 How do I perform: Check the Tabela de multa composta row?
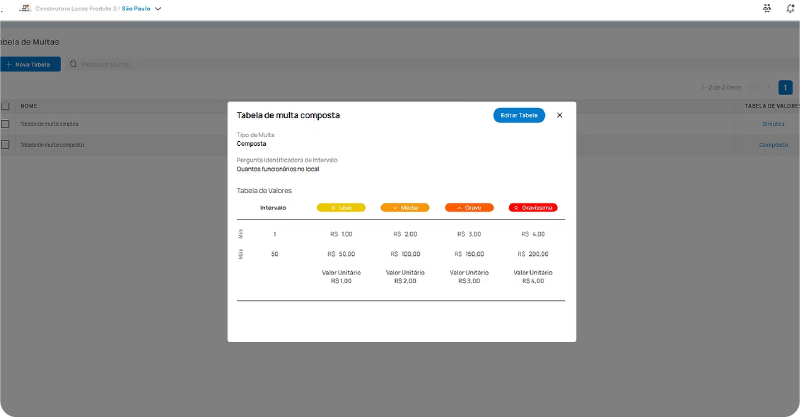click(x=5, y=144)
